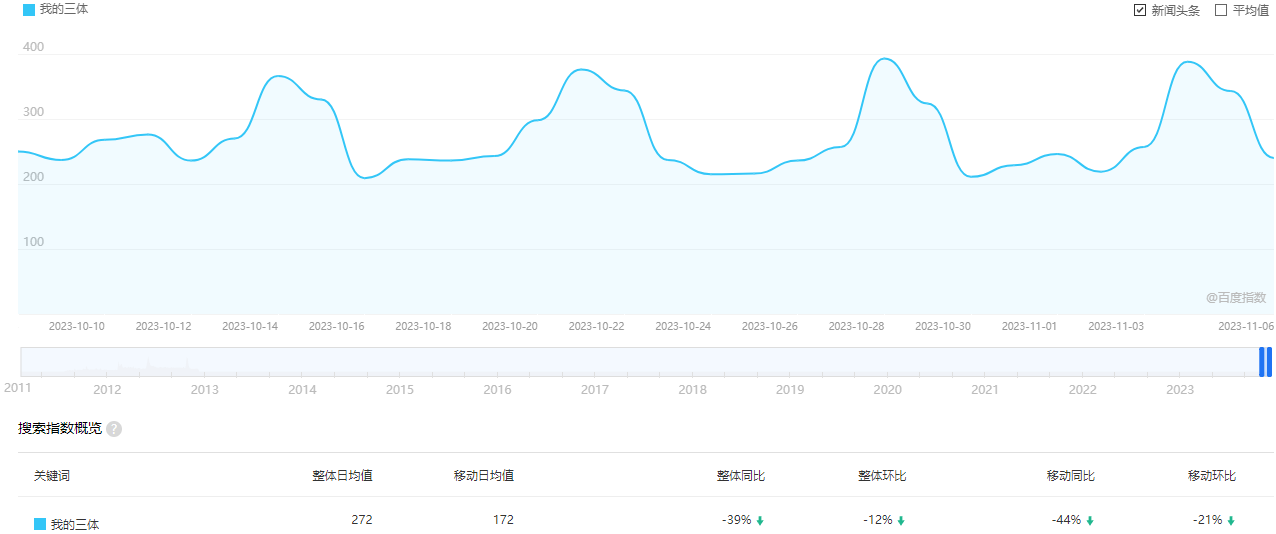Click the 2023-10-28 date axis label
Viewport: 1276px width, 534px height.
pos(856,326)
